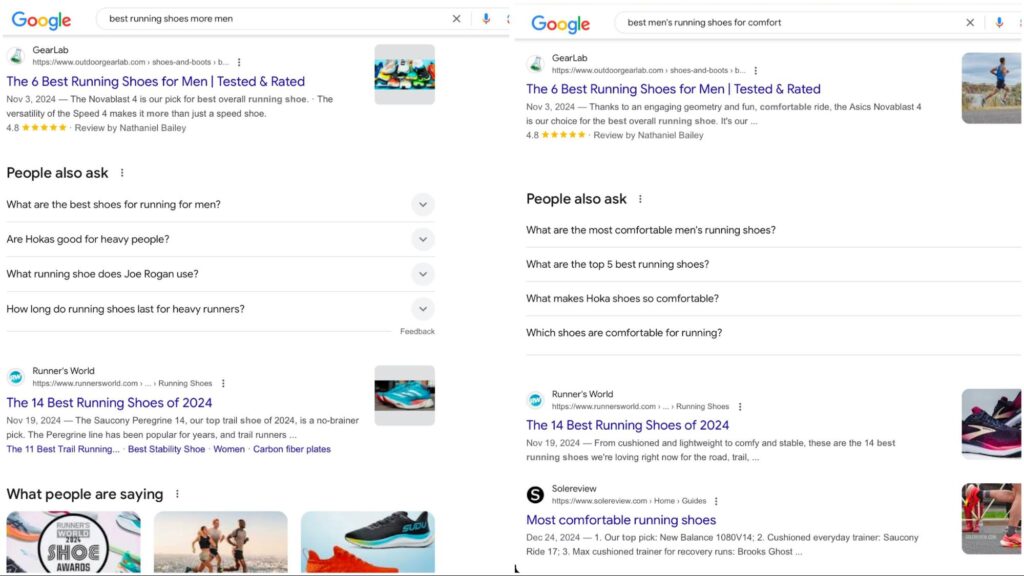
Task: Open the shoe collection thumbnail in left GearLab result
Action: (x=404, y=74)
